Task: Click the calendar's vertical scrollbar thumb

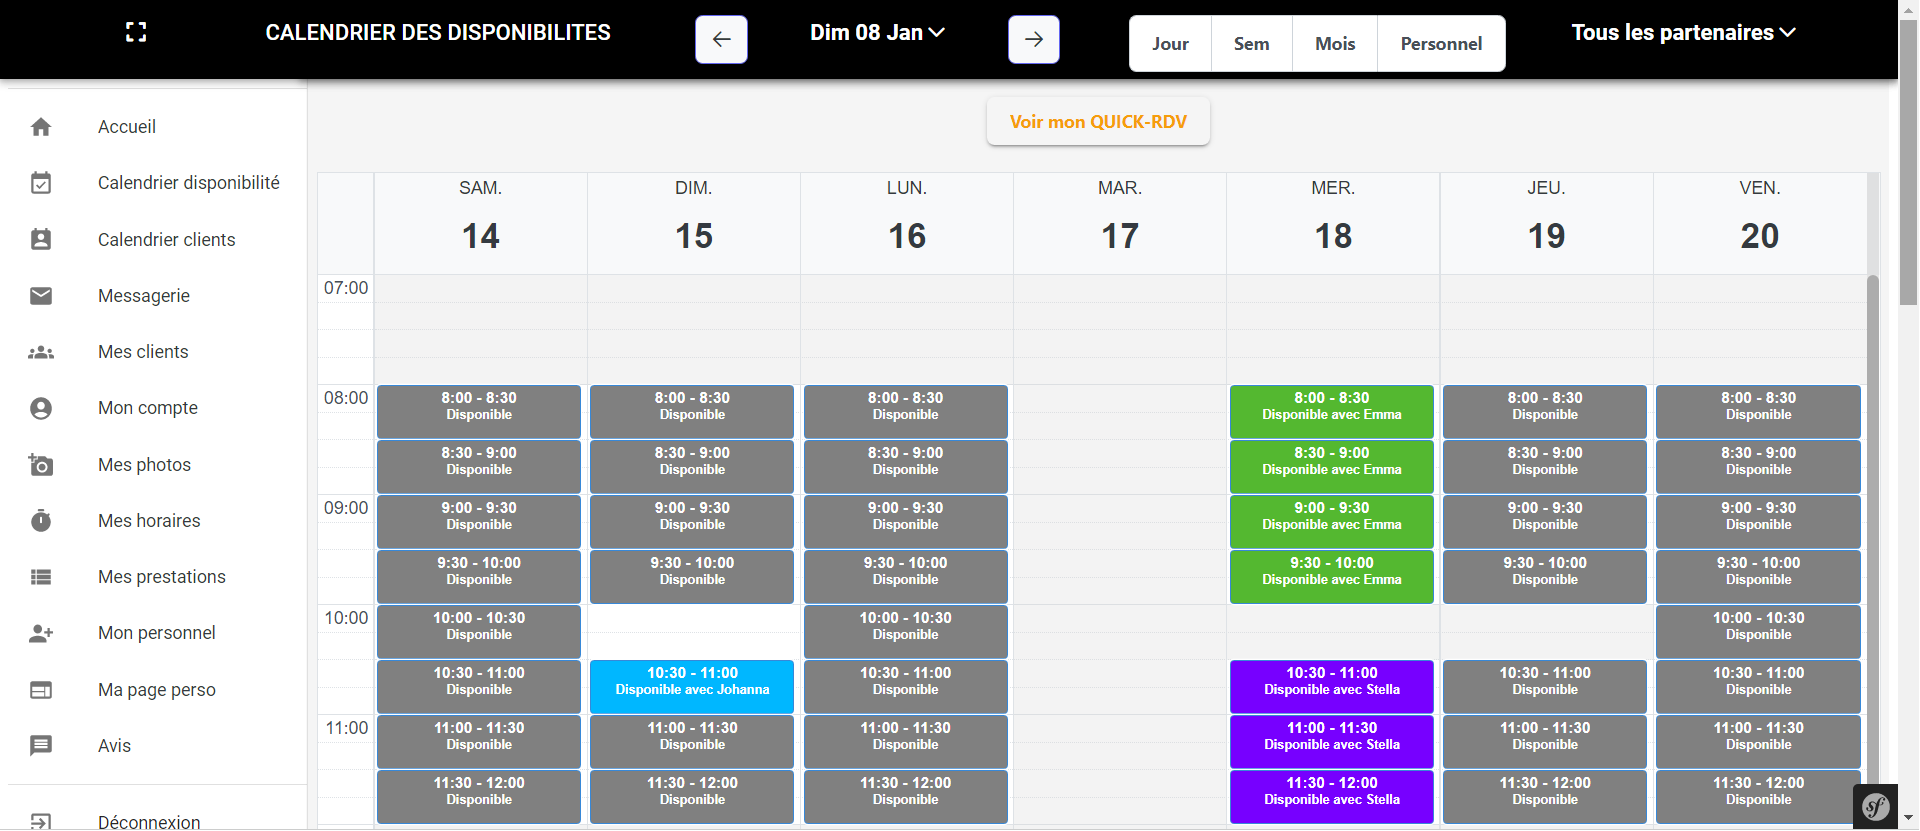Action: pyautogui.click(x=1872, y=500)
